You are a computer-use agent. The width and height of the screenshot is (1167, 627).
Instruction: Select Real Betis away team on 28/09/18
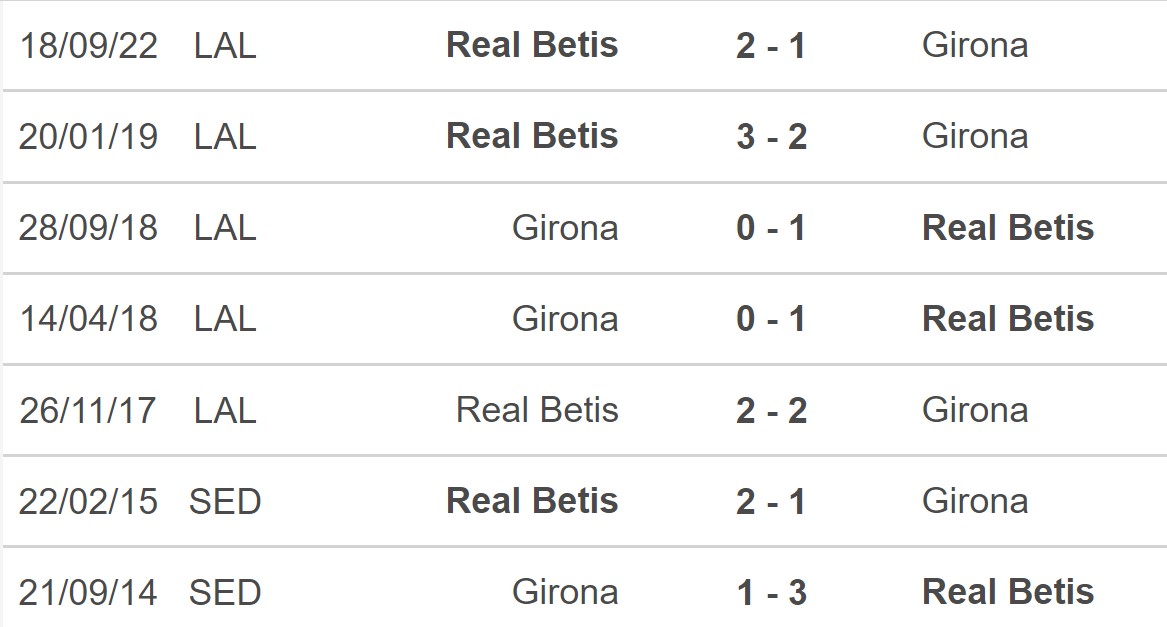1008,228
